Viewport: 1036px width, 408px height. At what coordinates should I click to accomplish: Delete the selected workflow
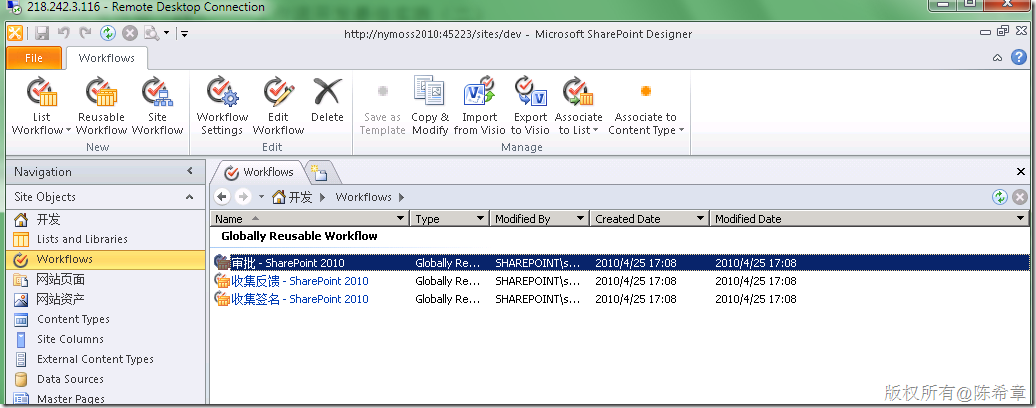(327, 99)
